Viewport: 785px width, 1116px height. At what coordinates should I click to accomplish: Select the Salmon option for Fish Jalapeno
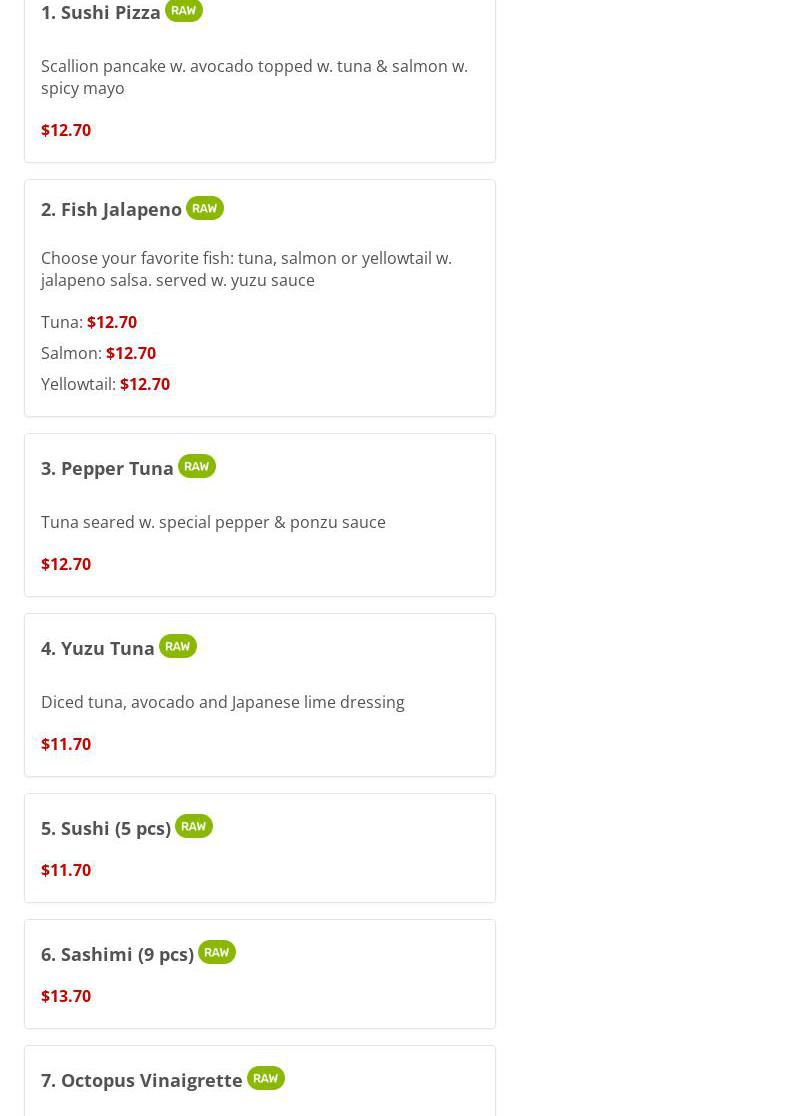[98, 353]
